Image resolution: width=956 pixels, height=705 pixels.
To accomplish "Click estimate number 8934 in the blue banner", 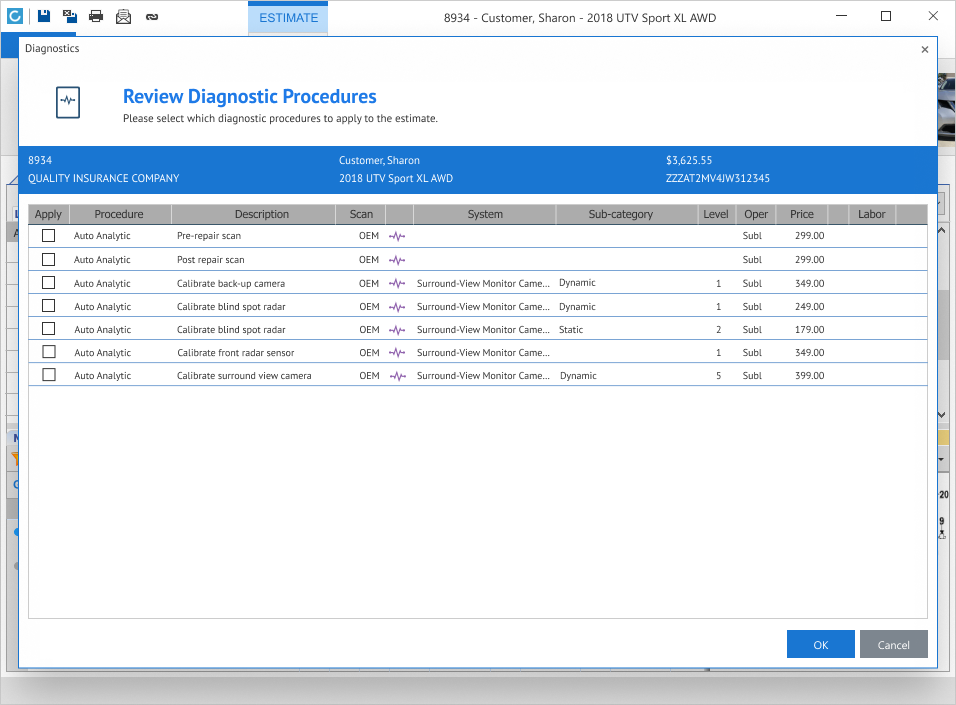I will [40, 160].
